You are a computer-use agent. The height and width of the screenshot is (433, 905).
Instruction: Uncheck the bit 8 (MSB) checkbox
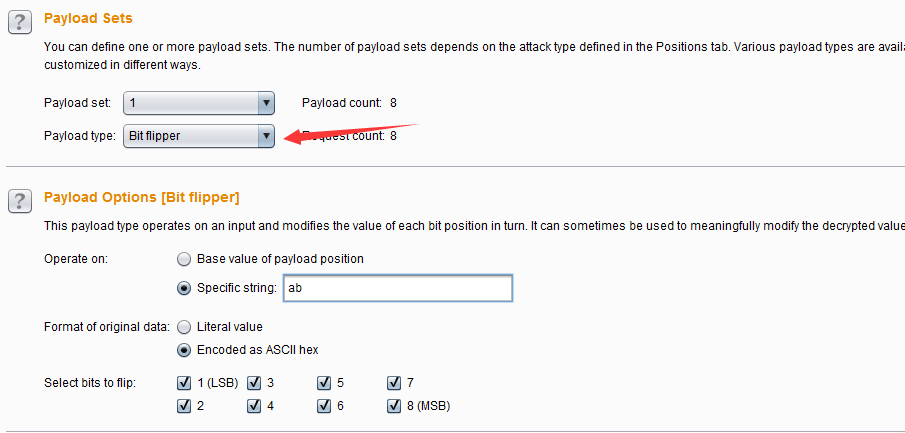pyautogui.click(x=394, y=406)
